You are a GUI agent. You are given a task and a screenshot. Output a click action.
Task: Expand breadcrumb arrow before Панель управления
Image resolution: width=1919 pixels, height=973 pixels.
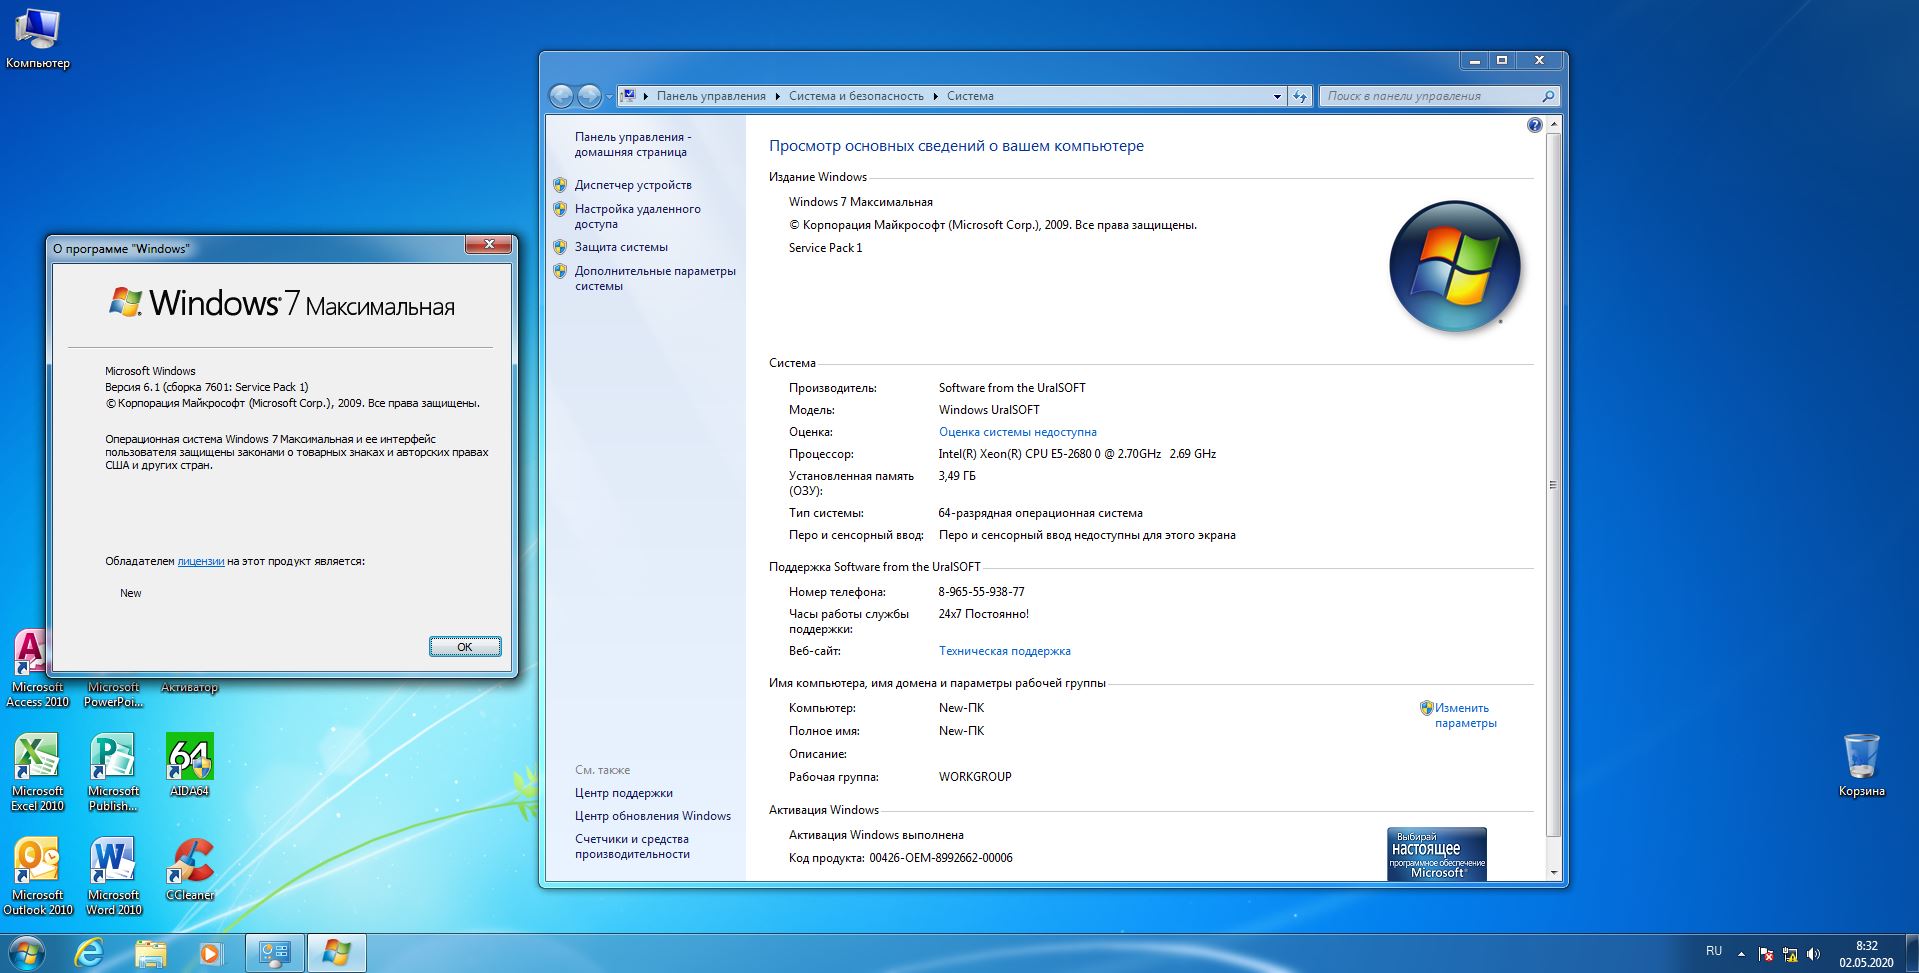pyautogui.click(x=646, y=96)
